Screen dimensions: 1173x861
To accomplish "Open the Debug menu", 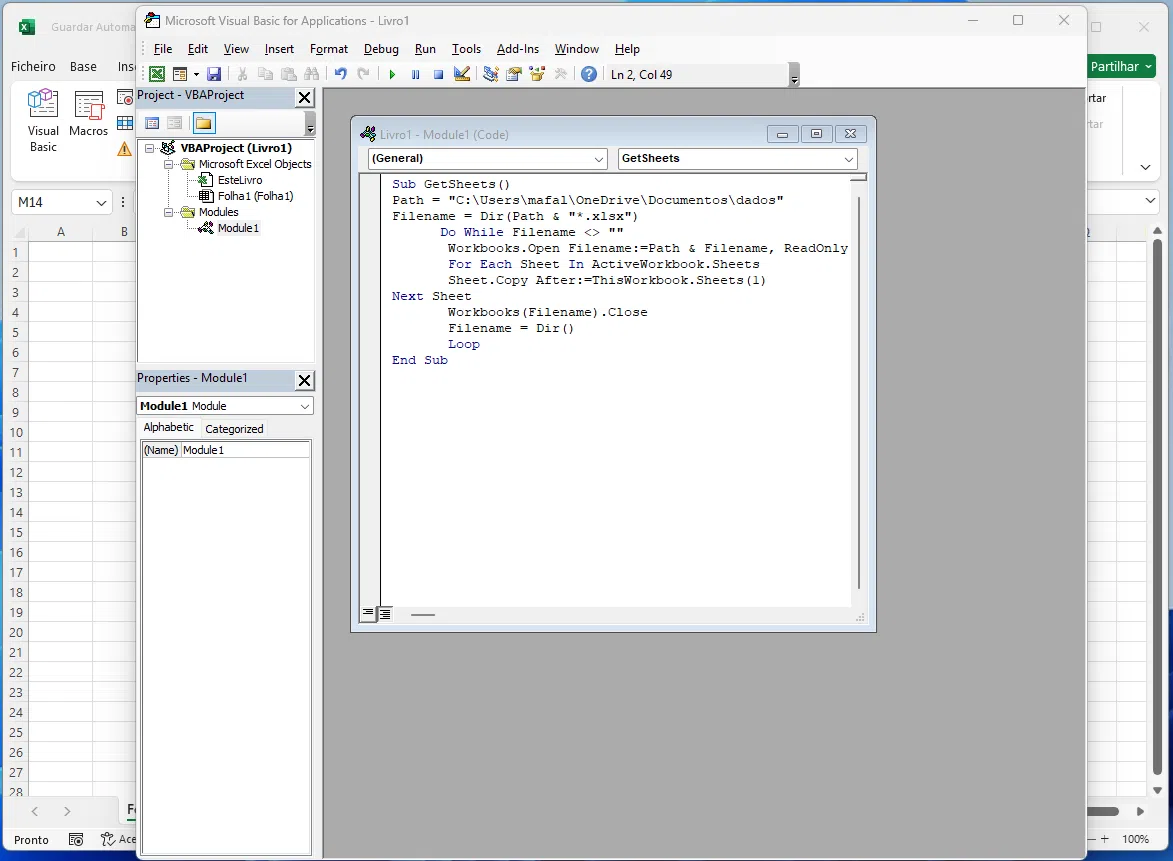I will pos(381,49).
